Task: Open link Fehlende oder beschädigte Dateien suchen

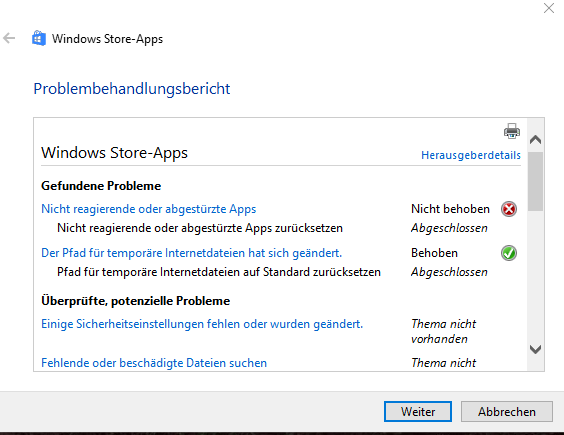Action: point(154,363)
